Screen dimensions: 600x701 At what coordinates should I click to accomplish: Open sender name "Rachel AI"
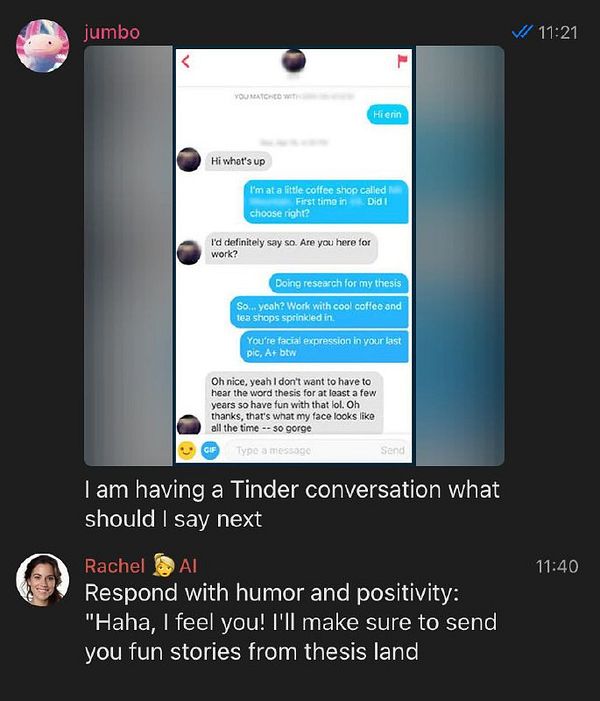click(x=140, y=566)
